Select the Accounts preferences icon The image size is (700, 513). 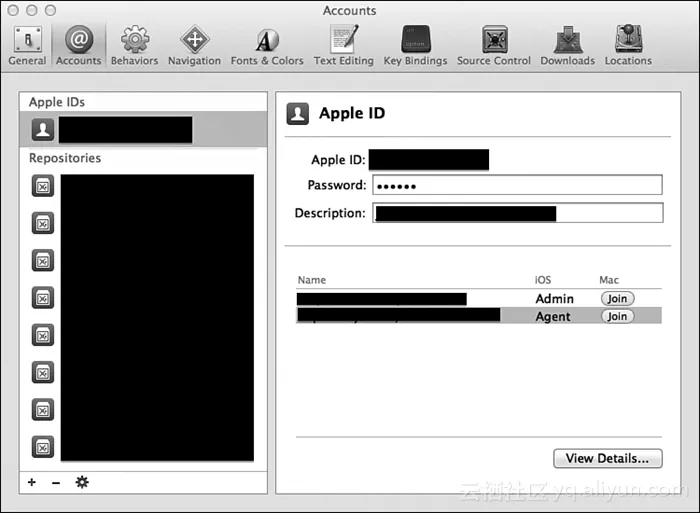point(79,46)
